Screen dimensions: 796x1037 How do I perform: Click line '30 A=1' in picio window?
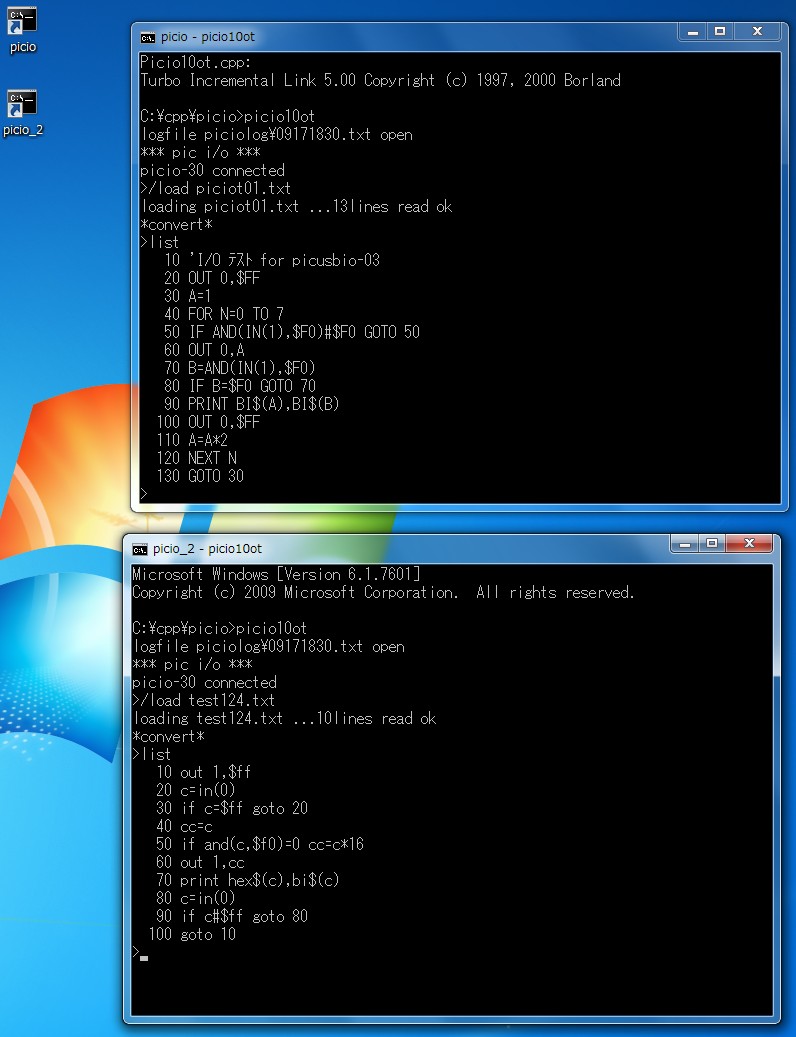coord(187,296)
